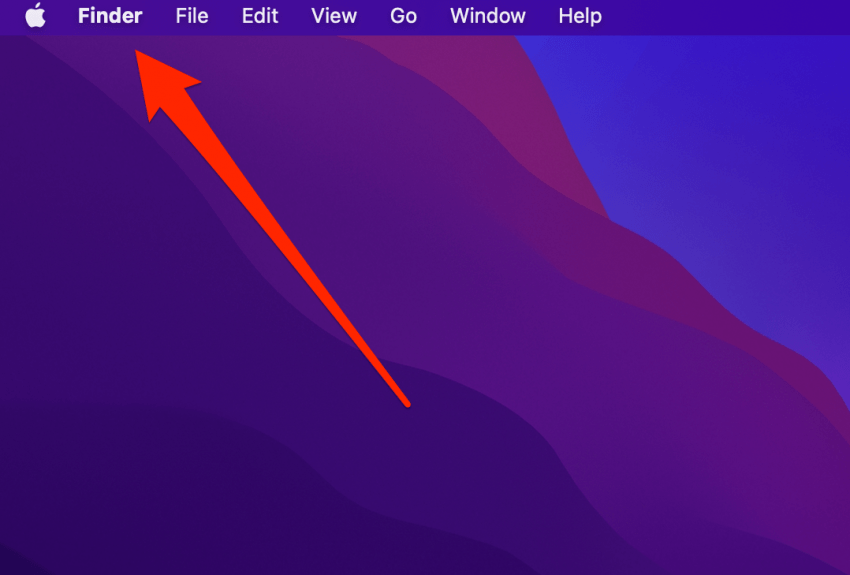Open the Finder application menu
The height and width of the screenshot is (575, 850).
[110, 16]
